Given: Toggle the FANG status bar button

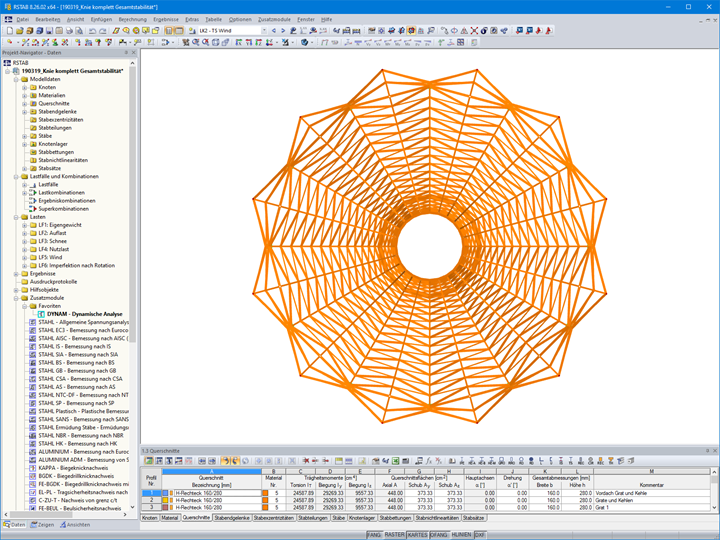Looking at the screenshot, I should point(374,535).
